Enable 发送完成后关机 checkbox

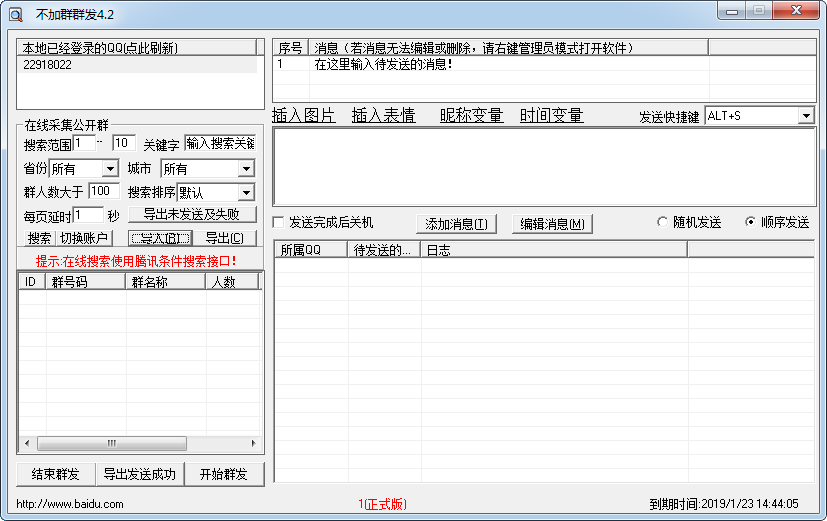tap(278, 222)
